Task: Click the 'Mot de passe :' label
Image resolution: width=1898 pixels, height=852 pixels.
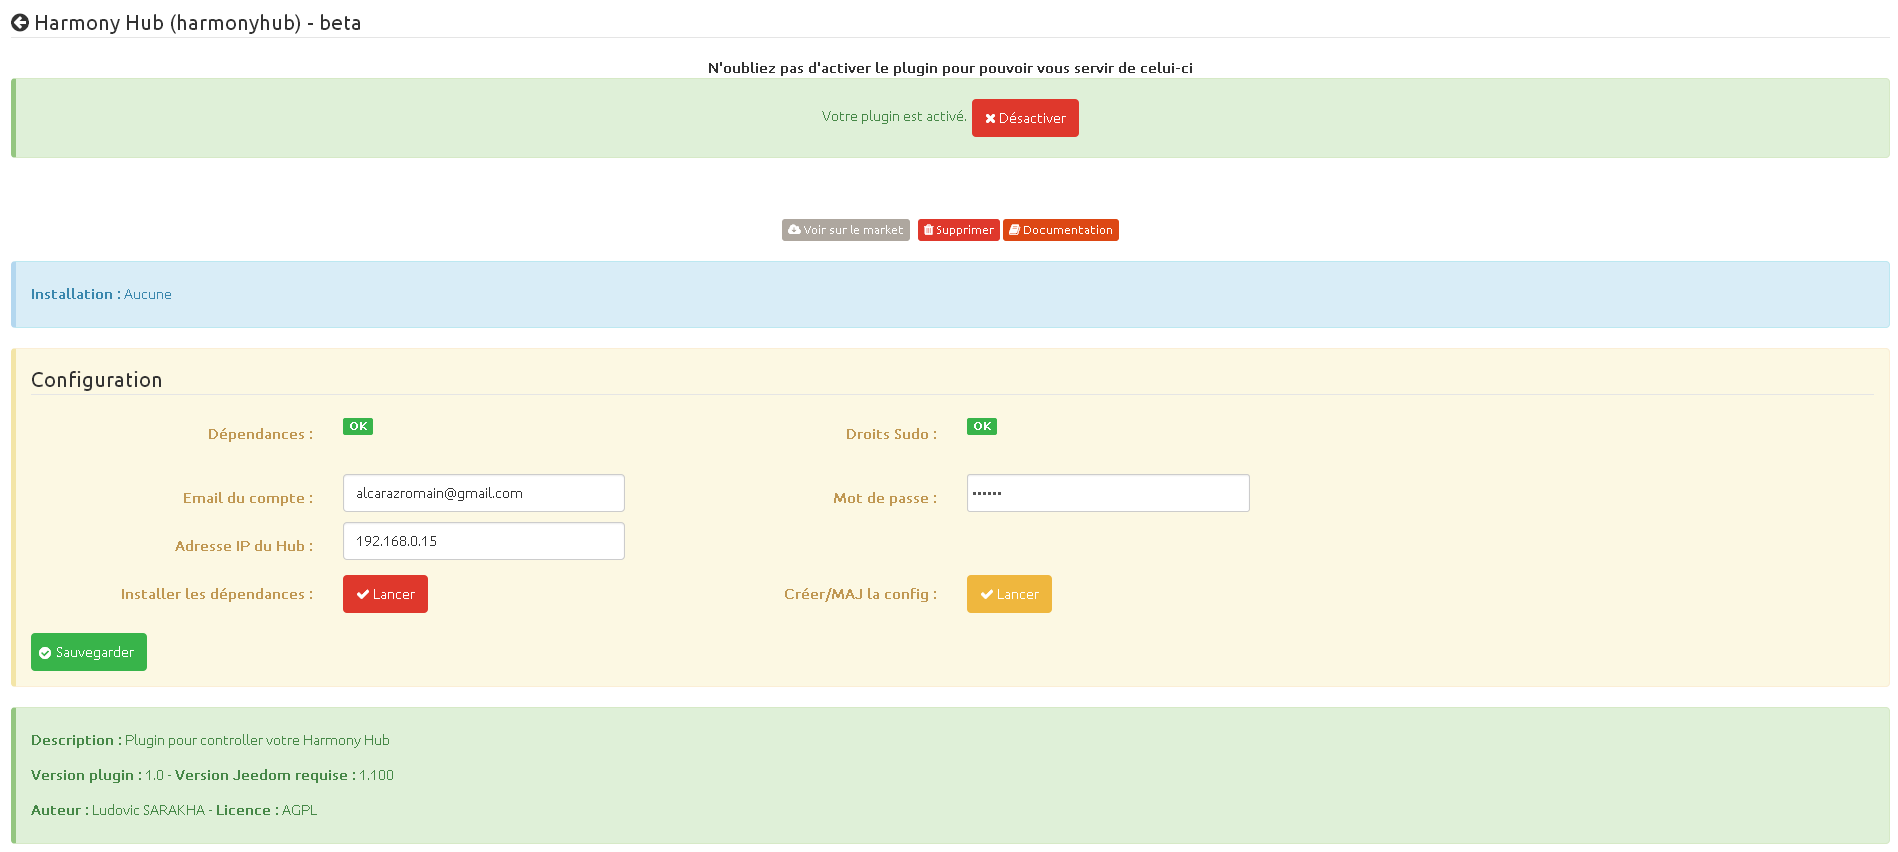Action: pos(885,498)
